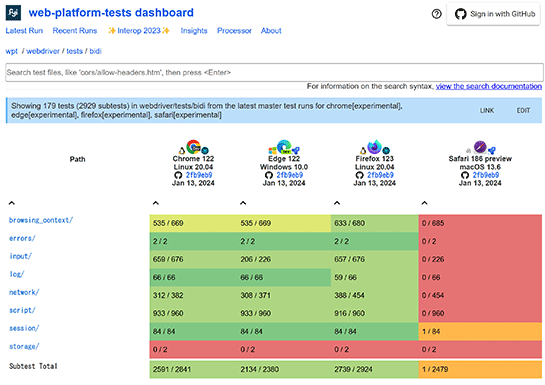The width and height of the screenshot is (545, 385).
Task: Open the Insights tab
Action: (194, 31)
